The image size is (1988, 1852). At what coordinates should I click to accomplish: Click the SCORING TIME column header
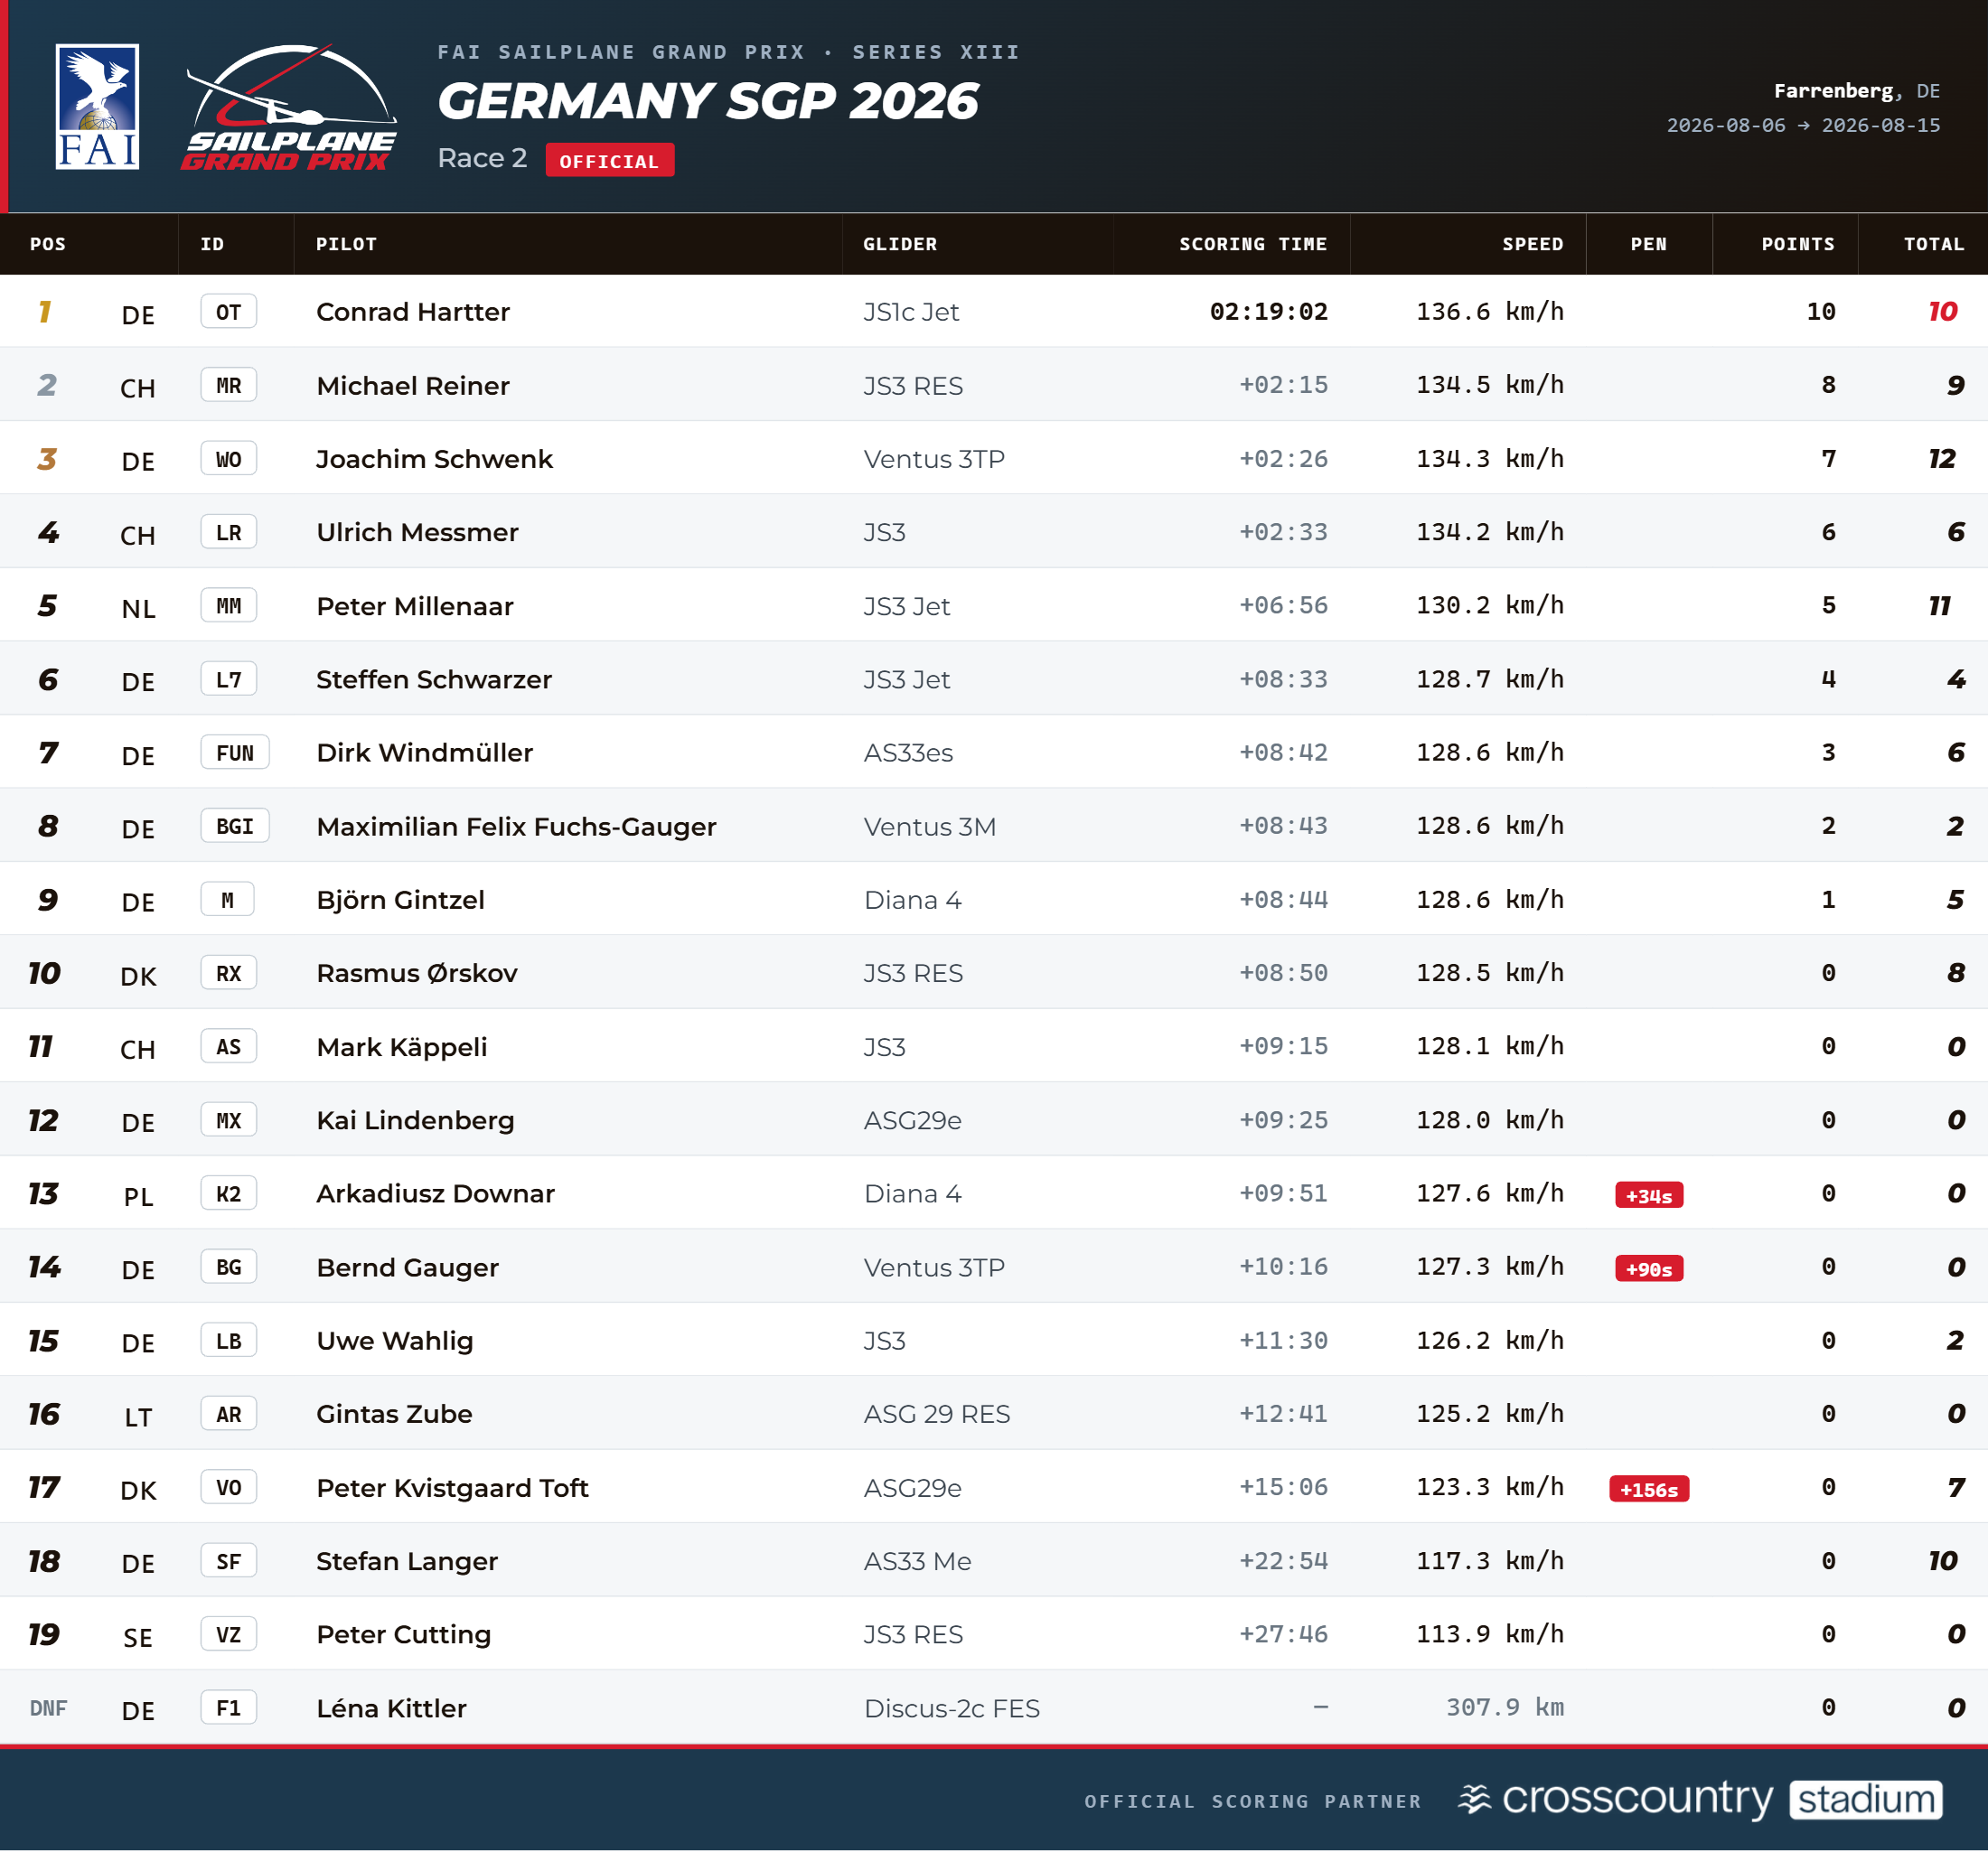click(x=1253, y=244)
